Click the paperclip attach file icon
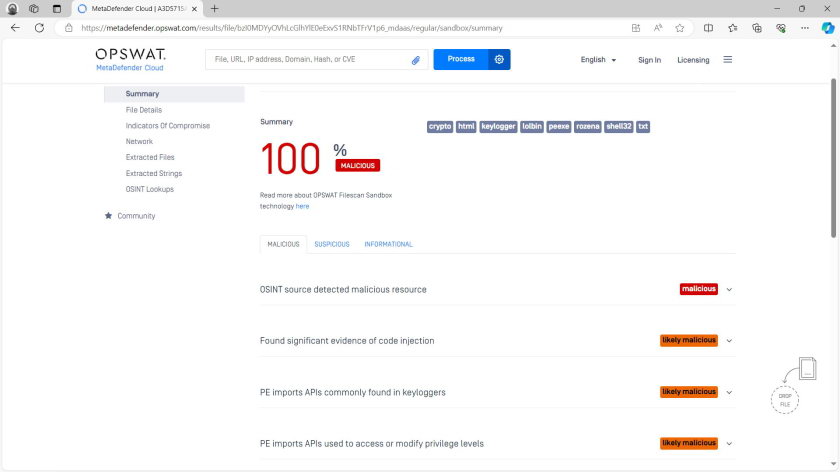840x472 pixels. pyautogui.click(x=415, y=60)
